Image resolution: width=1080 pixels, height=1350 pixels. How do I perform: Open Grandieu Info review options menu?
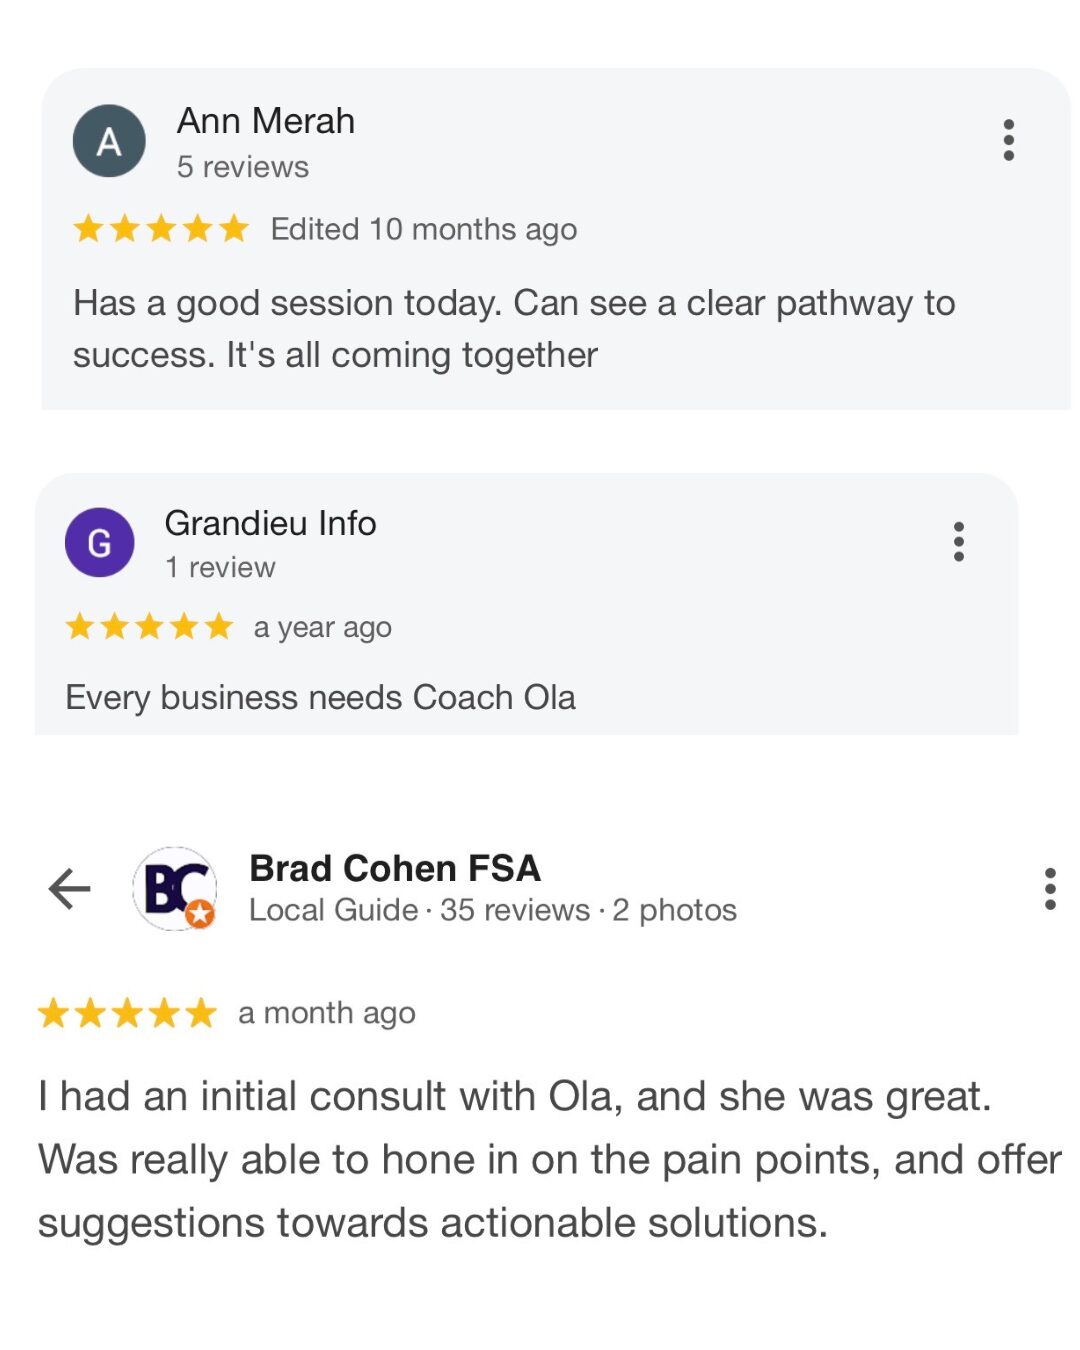958,541
